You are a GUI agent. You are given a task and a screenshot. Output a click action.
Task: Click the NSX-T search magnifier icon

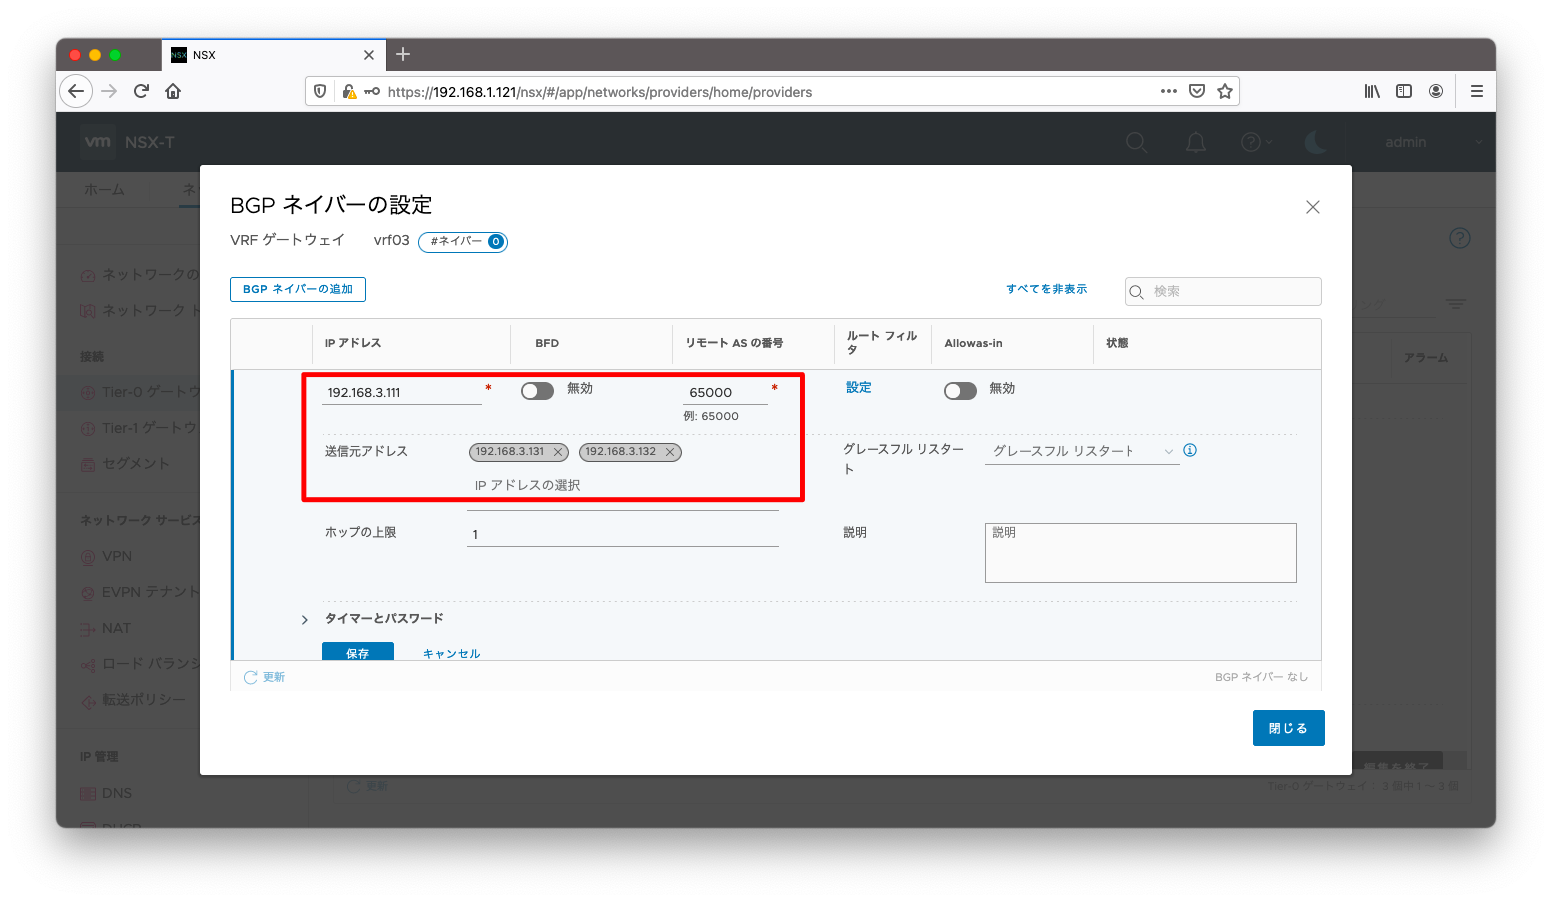click(x=1137, y=142)
